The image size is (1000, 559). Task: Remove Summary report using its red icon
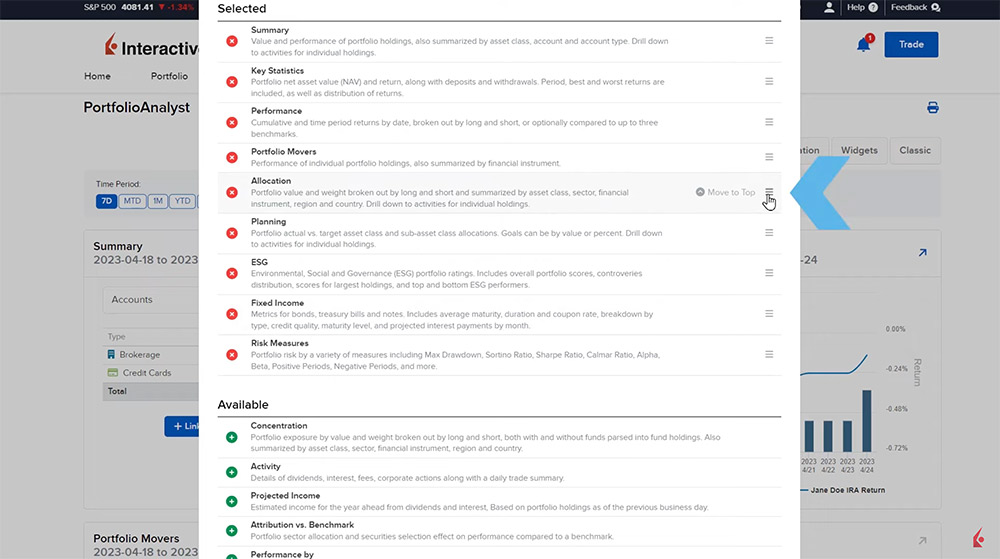(232, 41)
